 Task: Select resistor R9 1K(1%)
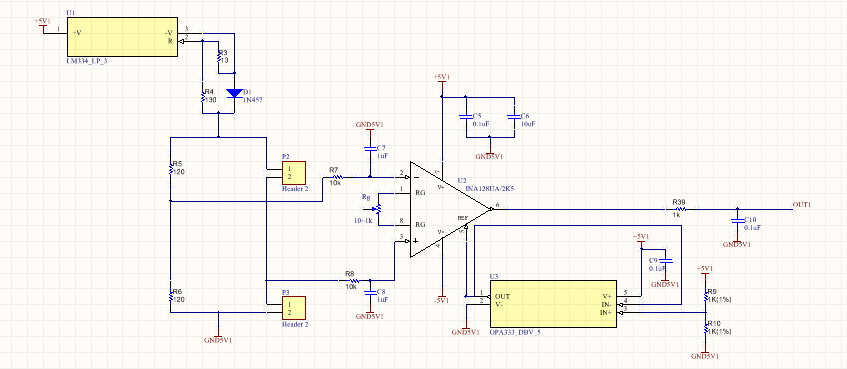coord(705,296)
